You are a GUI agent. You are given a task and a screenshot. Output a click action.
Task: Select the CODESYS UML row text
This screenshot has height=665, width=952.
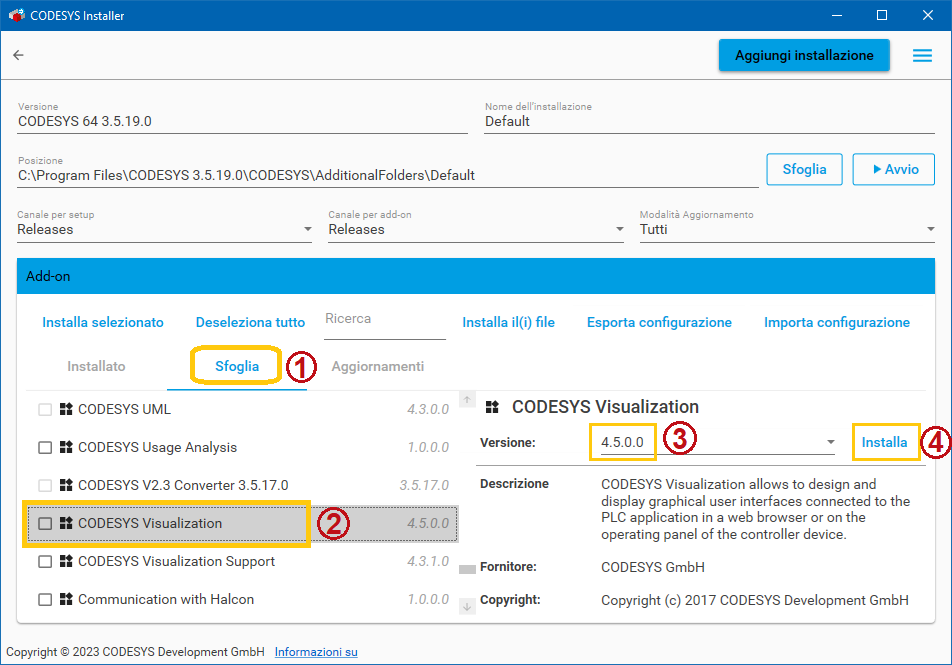pyautogui.click(x=124, y=409)
